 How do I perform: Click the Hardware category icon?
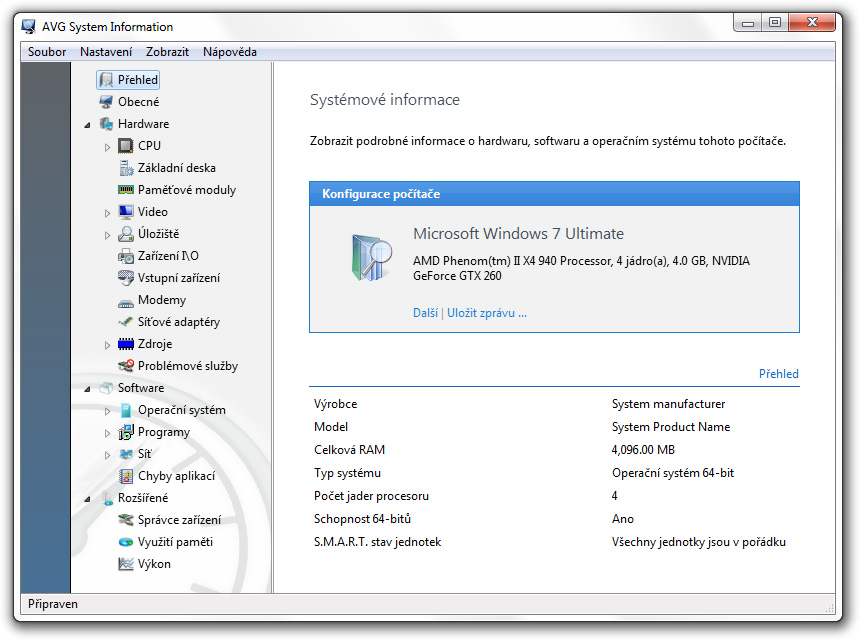106,124
